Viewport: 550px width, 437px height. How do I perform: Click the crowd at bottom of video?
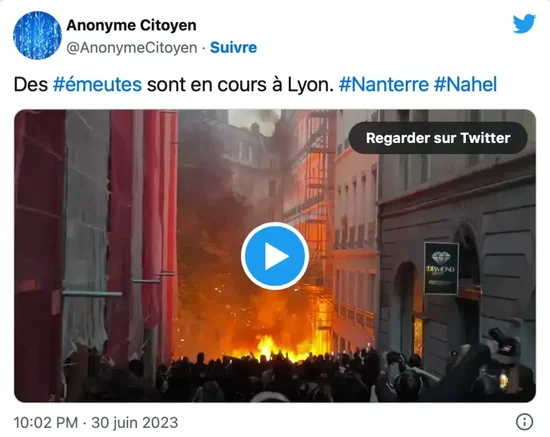coord(275,379)
